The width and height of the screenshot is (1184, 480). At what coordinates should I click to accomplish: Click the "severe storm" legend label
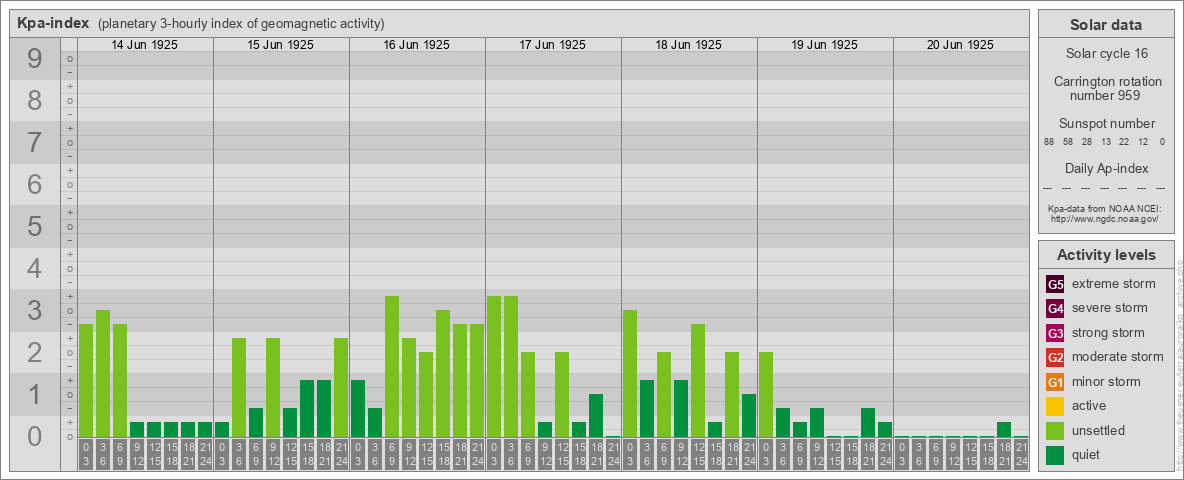1109,308
